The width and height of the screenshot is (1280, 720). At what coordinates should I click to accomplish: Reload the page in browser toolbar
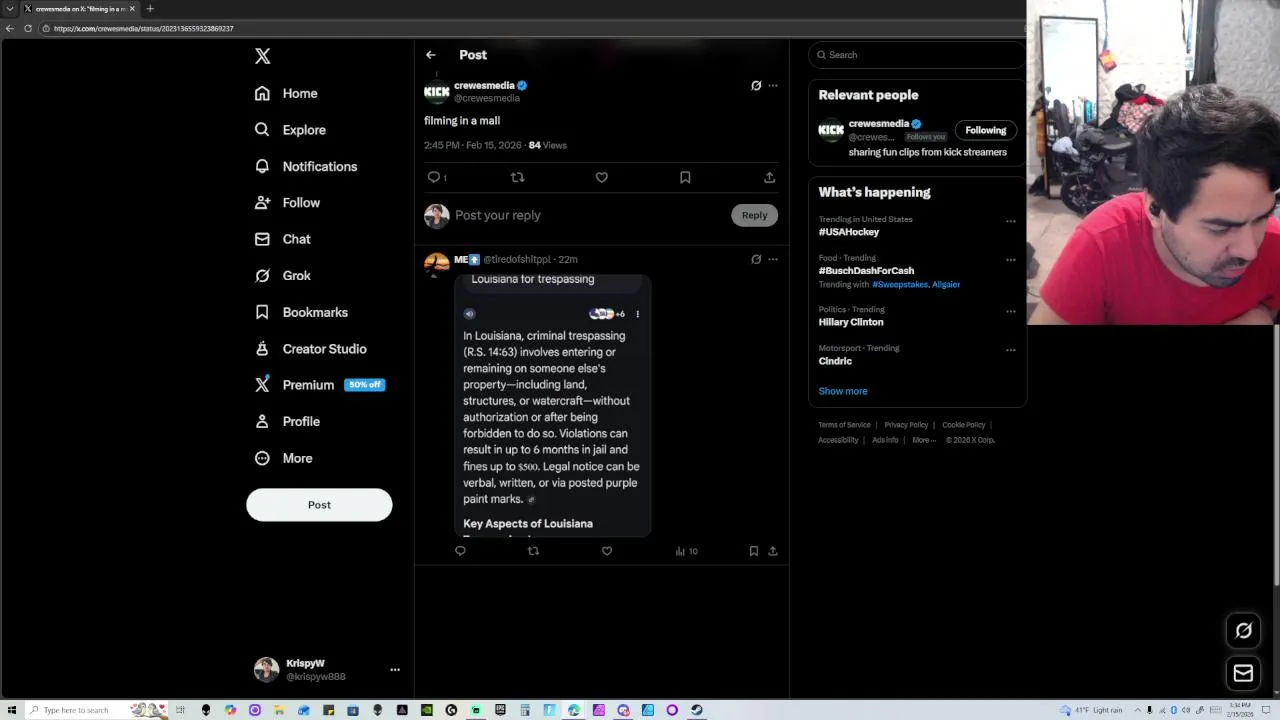pyautogui.click(x=28, y=28)
